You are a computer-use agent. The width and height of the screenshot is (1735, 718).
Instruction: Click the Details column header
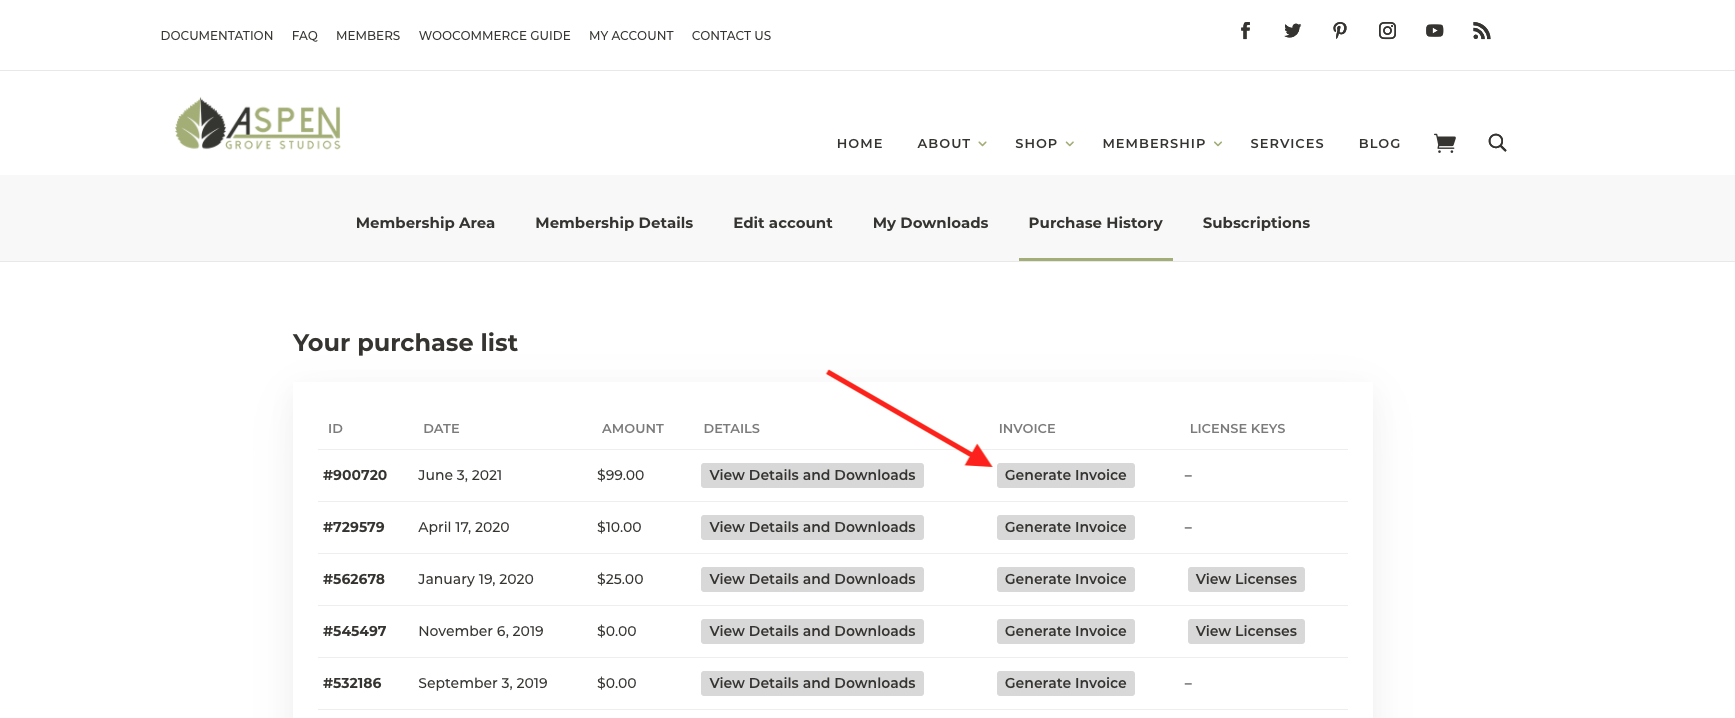732,428
